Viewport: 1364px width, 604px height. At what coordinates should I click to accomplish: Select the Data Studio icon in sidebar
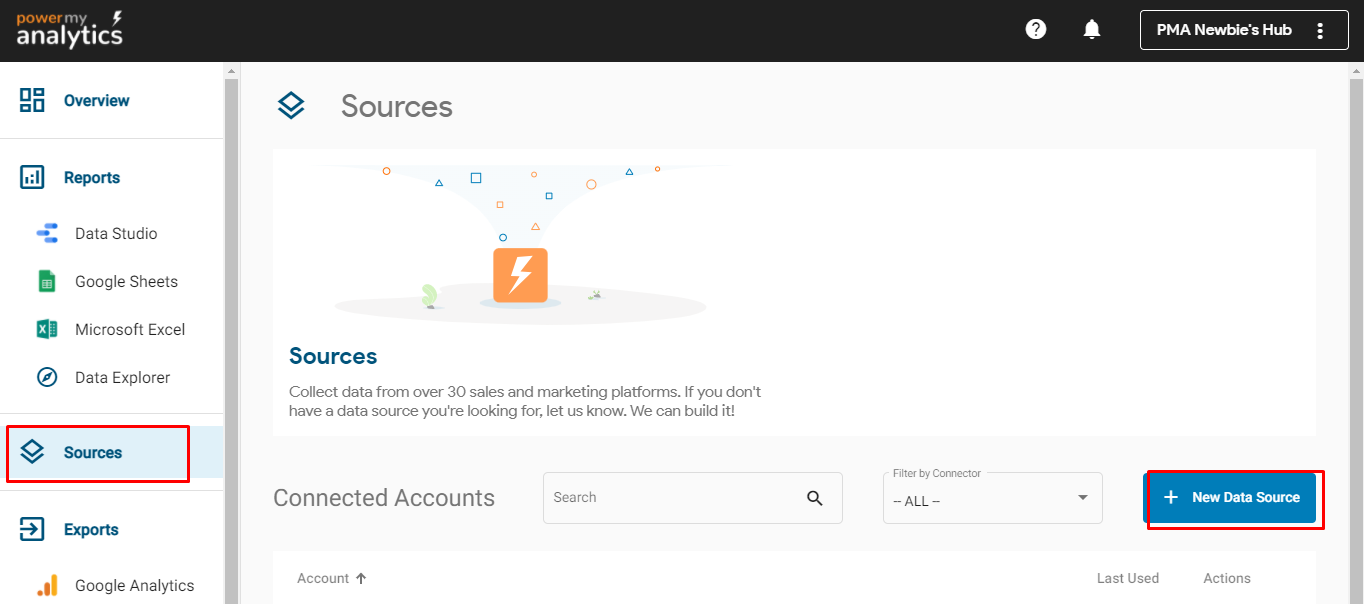click(x=47, y=233)
